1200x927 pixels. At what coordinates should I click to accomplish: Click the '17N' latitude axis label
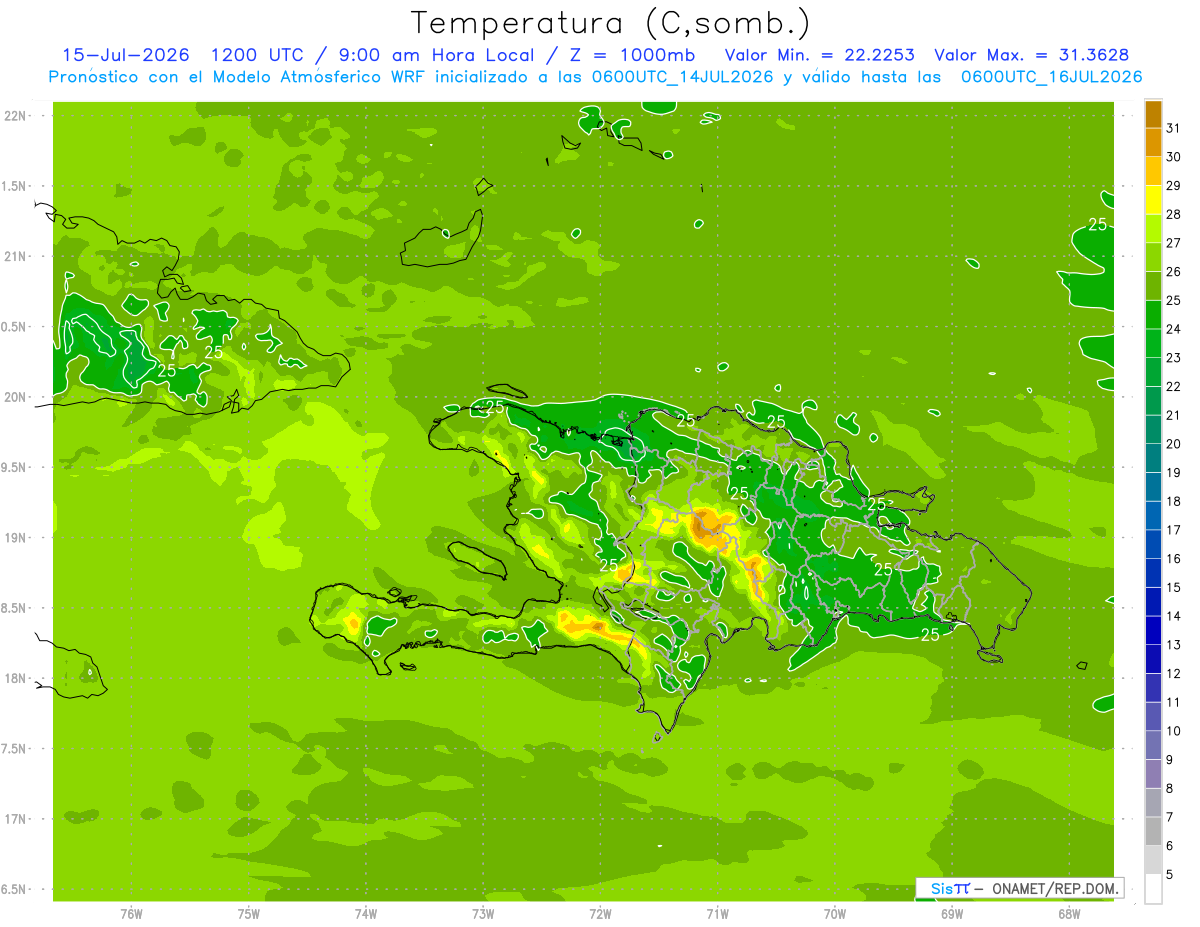click(x=15, y=819)
